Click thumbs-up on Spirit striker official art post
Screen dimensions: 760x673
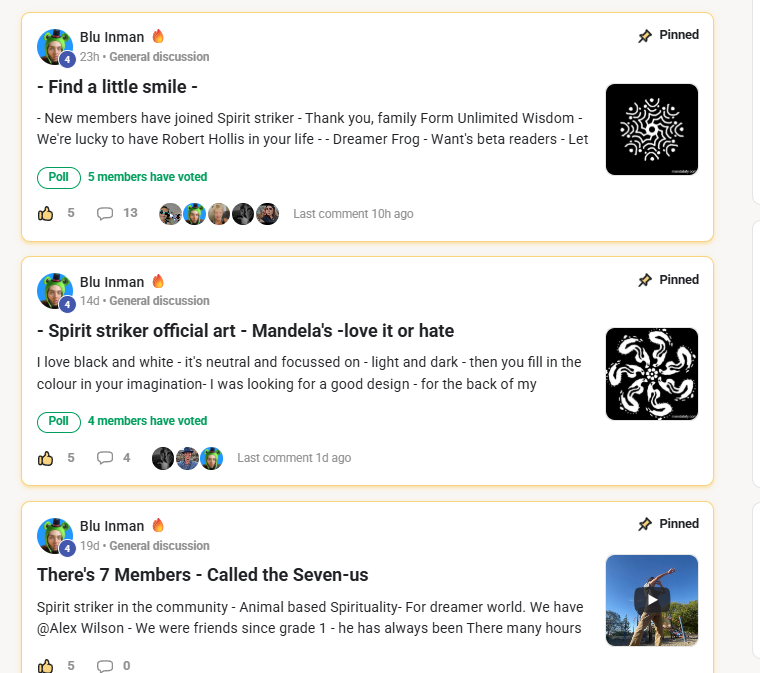46,458
